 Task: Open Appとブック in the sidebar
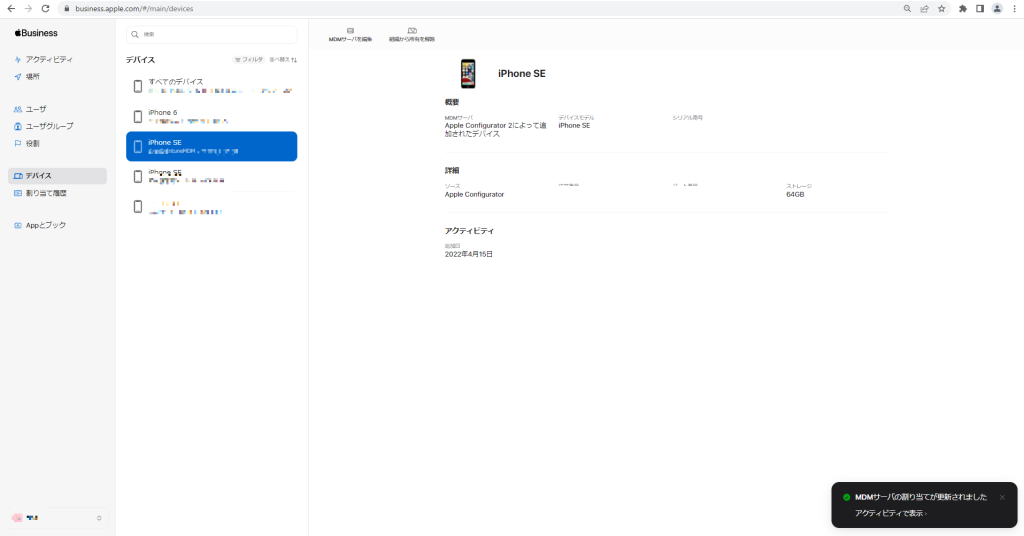46,225
